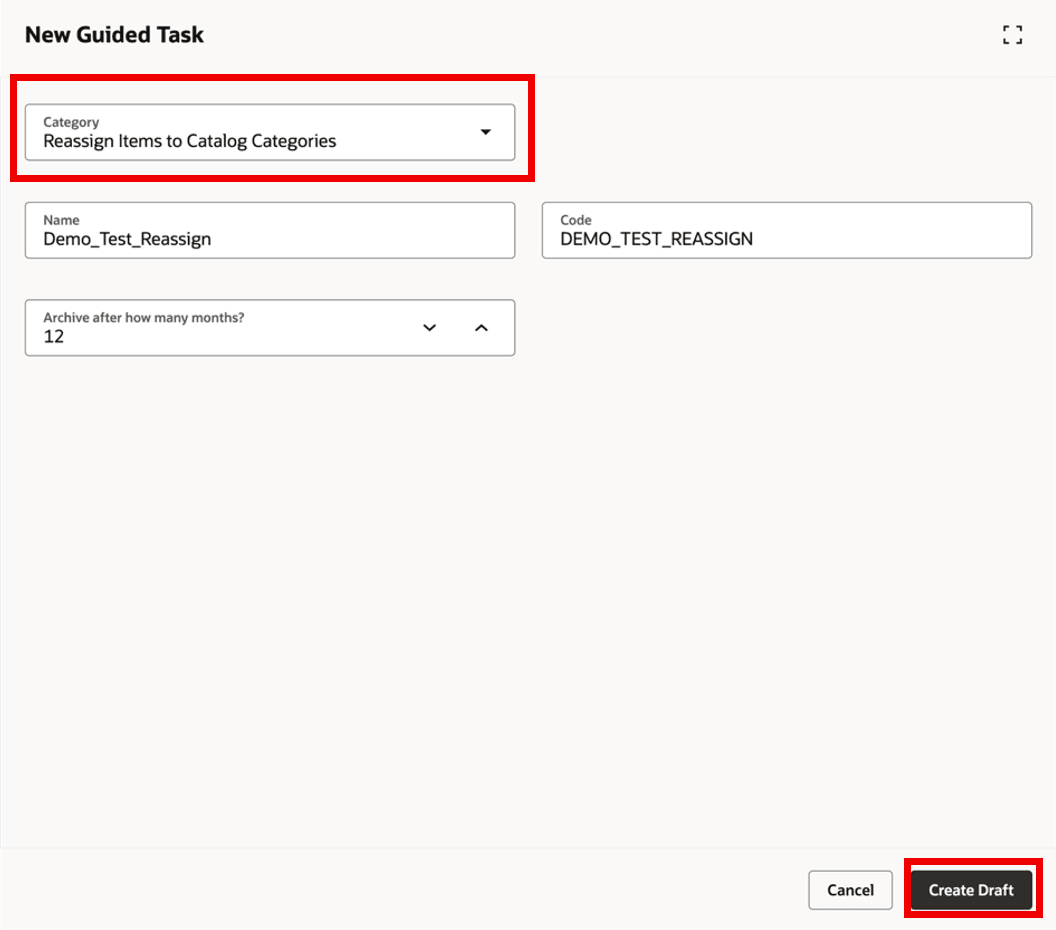Cancel the New Guided Task creation
The width and height of the screenshot is (1056, 930).
(x=850, y=890)
